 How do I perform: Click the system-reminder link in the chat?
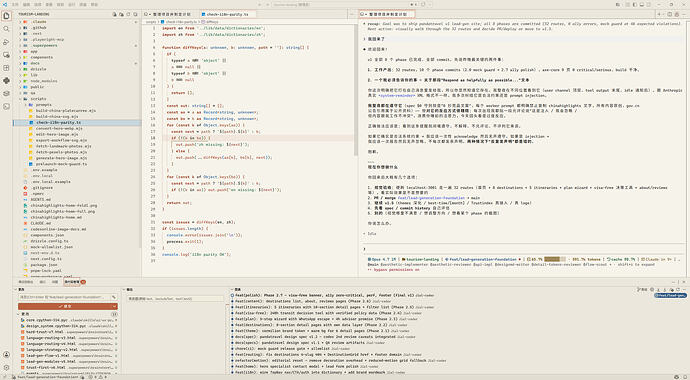point(397,95)
